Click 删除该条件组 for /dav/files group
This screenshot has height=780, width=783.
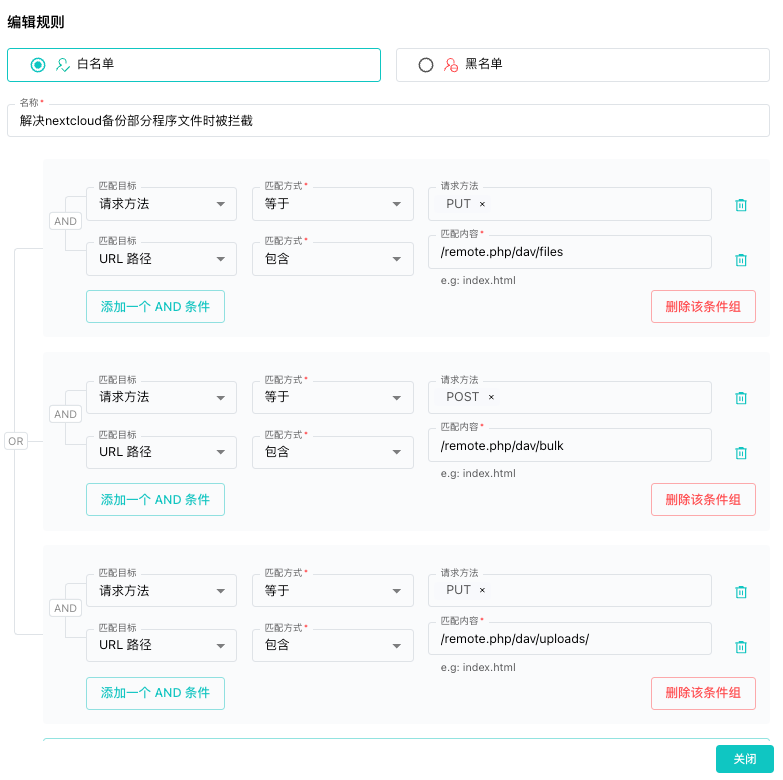click(x=703, y=307)
